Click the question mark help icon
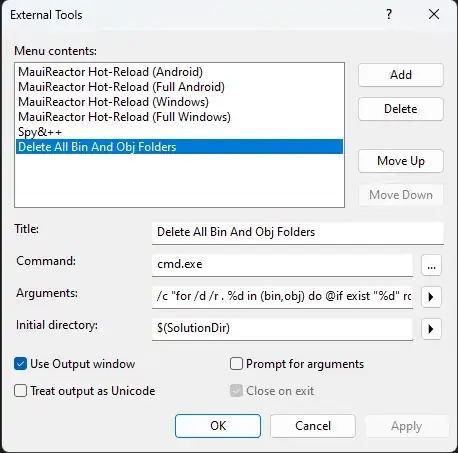 [389, 14]
